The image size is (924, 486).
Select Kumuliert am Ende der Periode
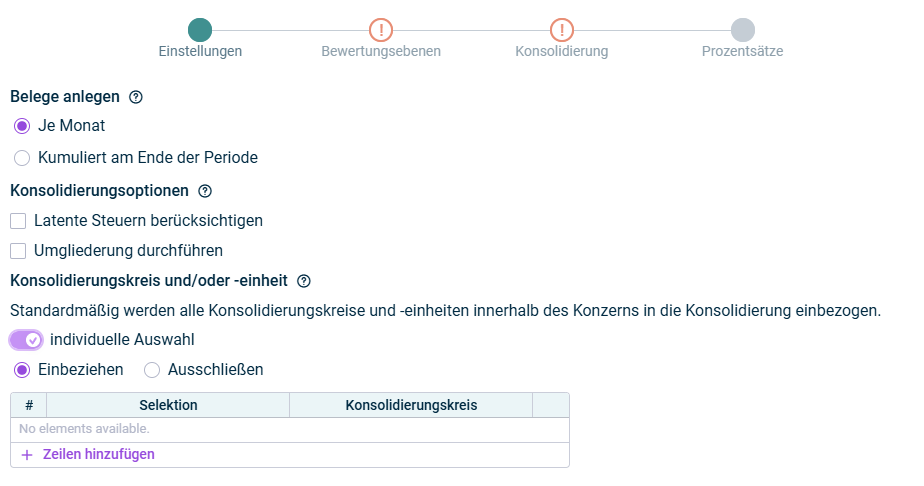click(22, 157)
